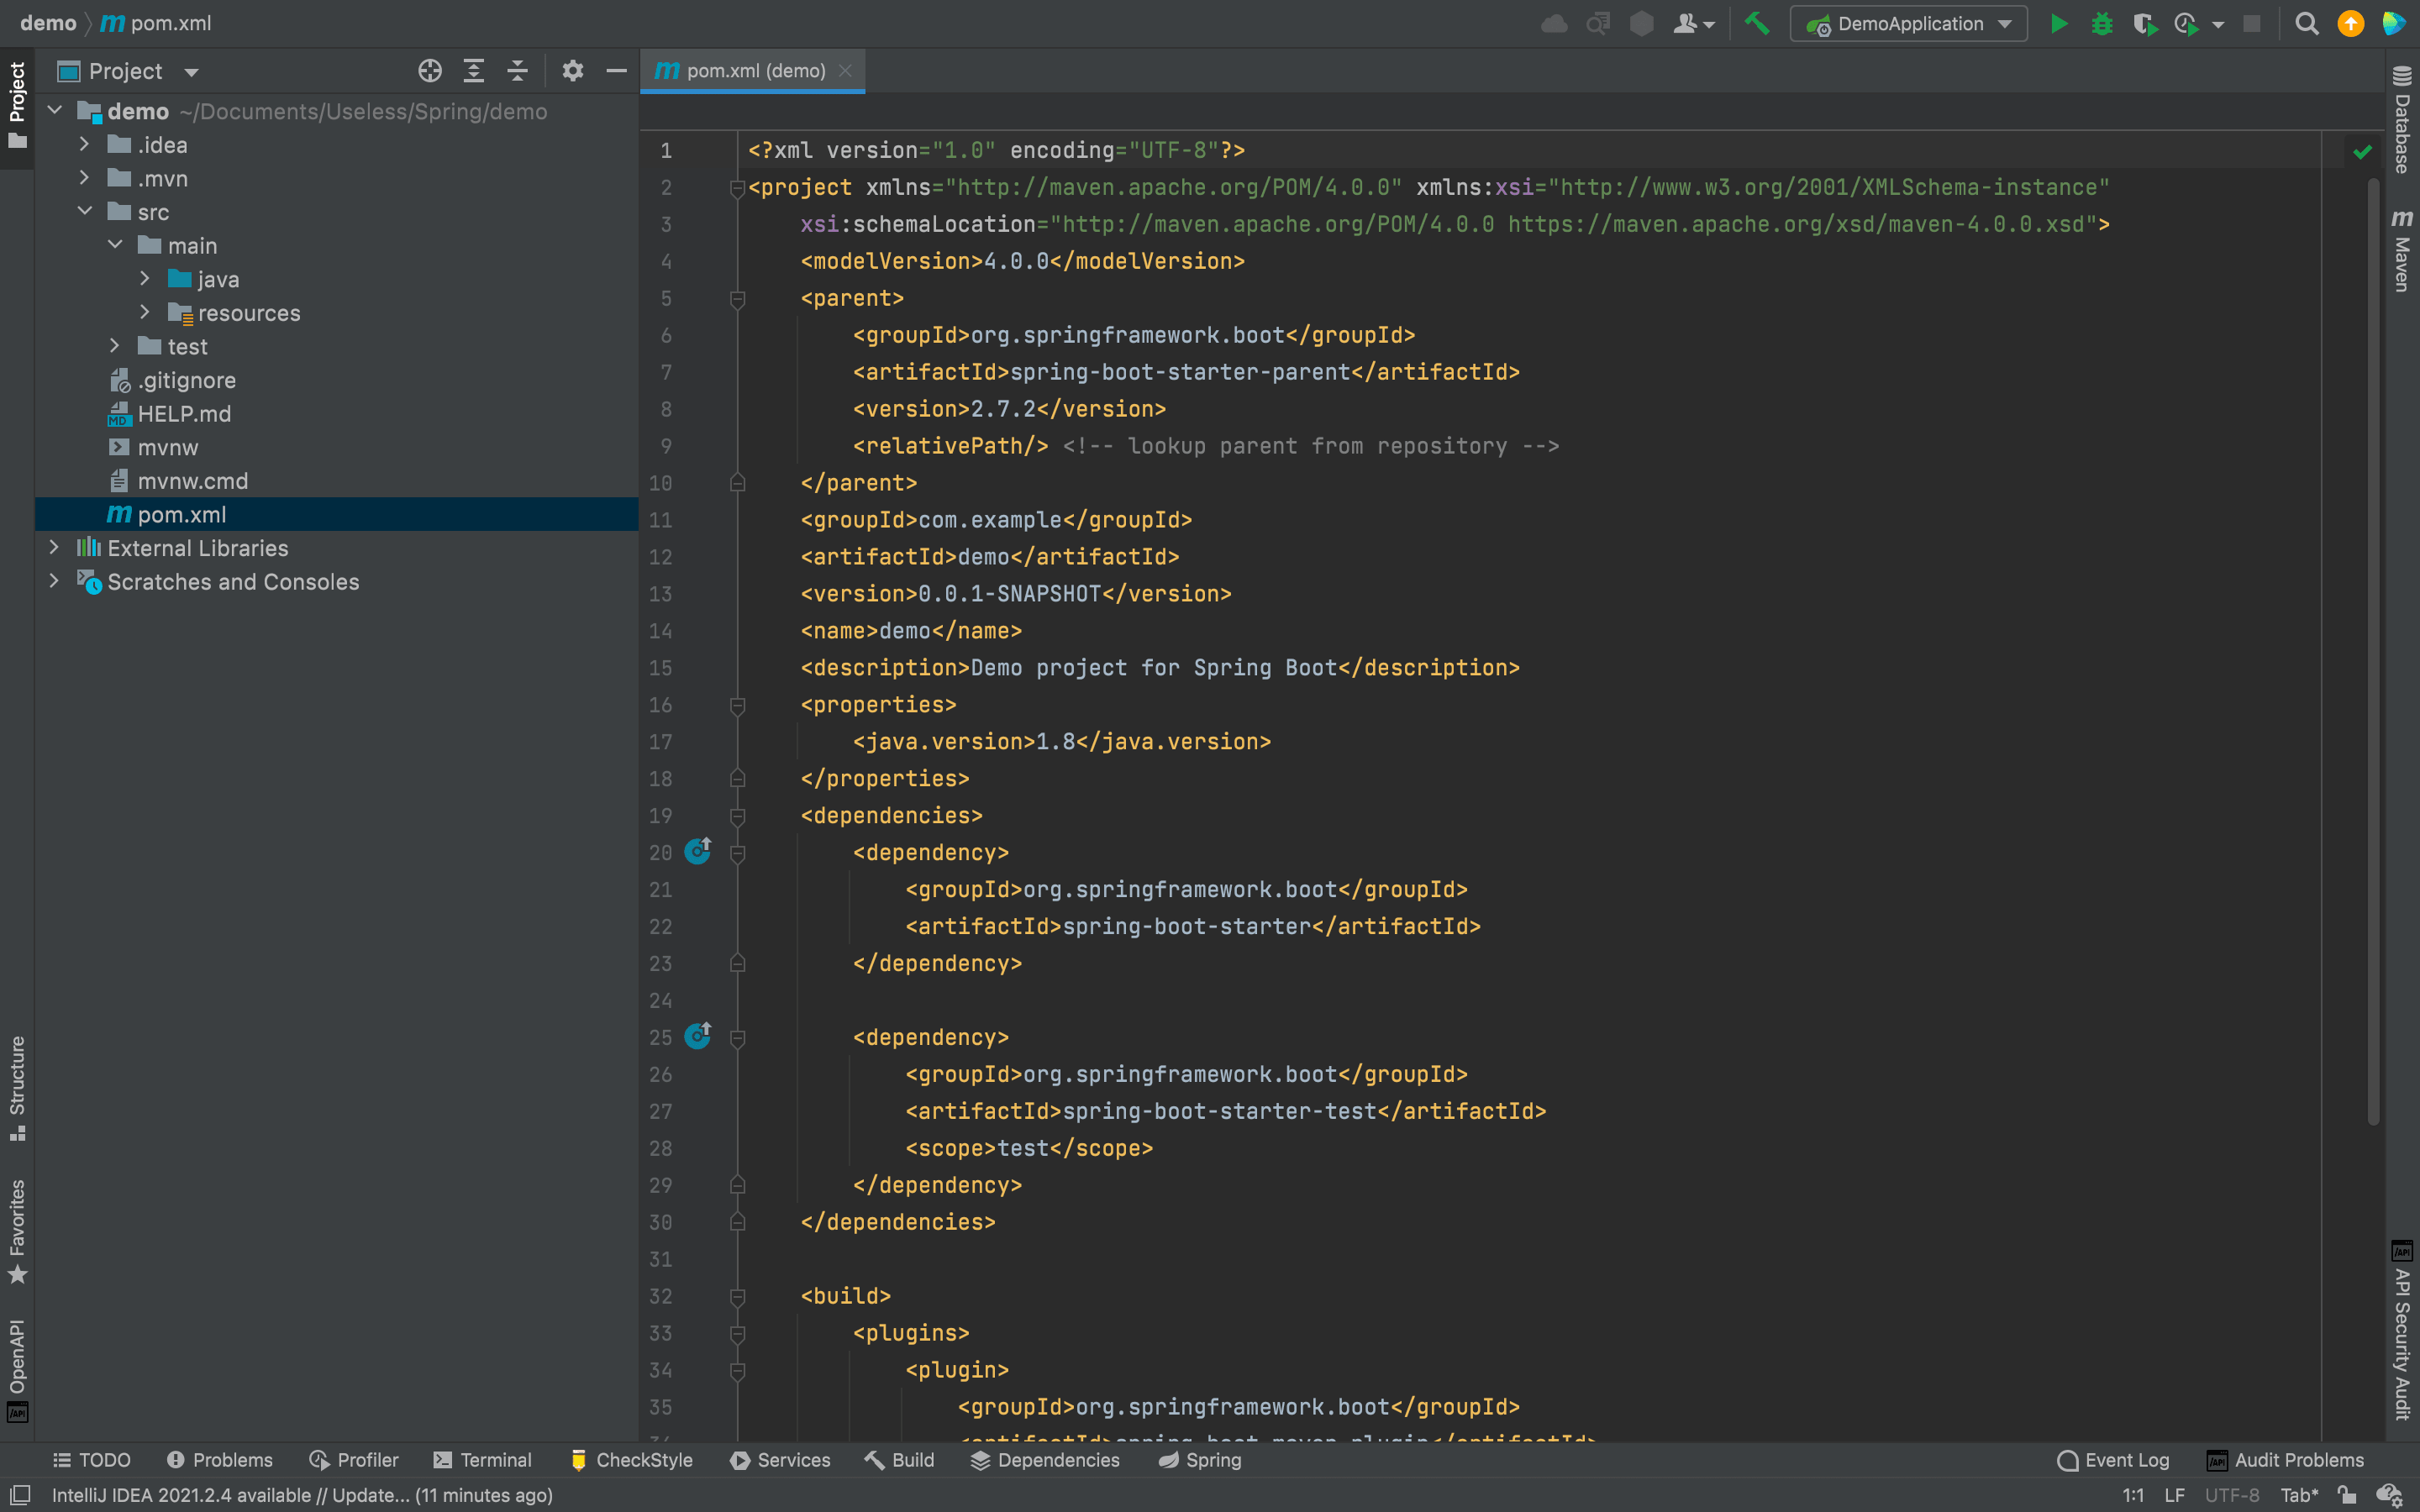Open the API Security Audit side panel
The height and width of the screenshot is (1512, 2420).
2402,1330
